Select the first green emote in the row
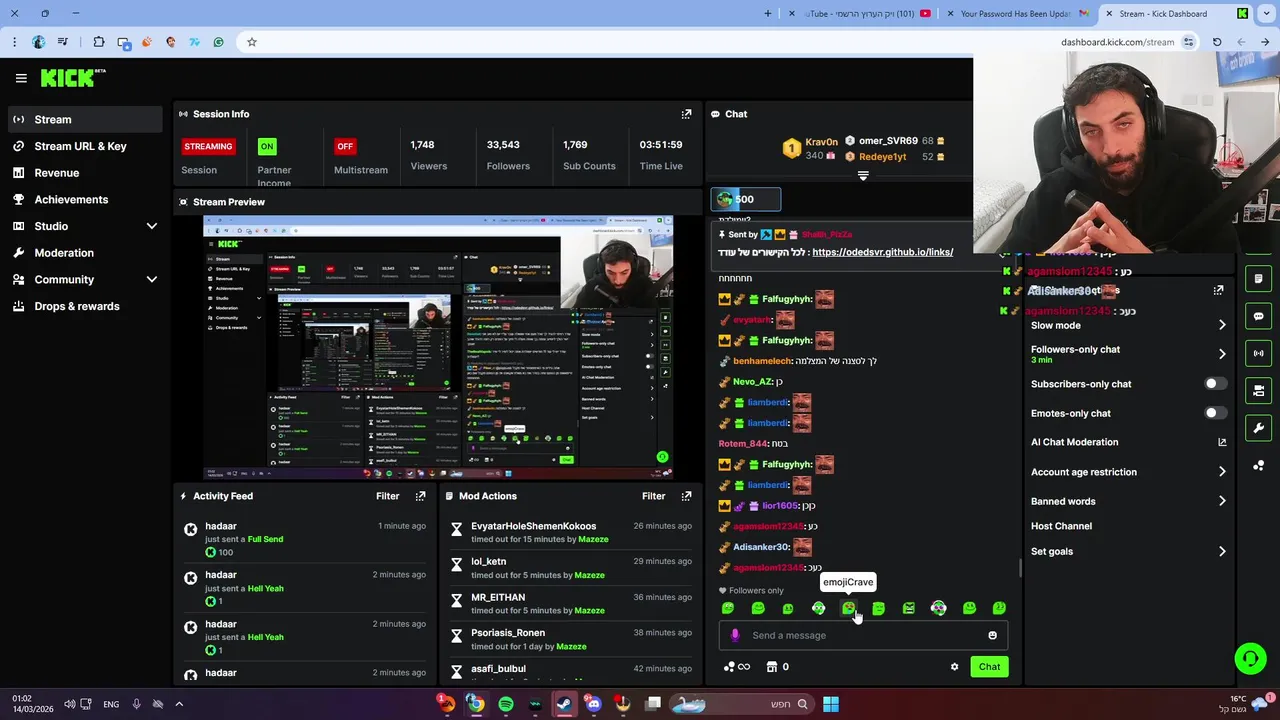 click(727, 608)
